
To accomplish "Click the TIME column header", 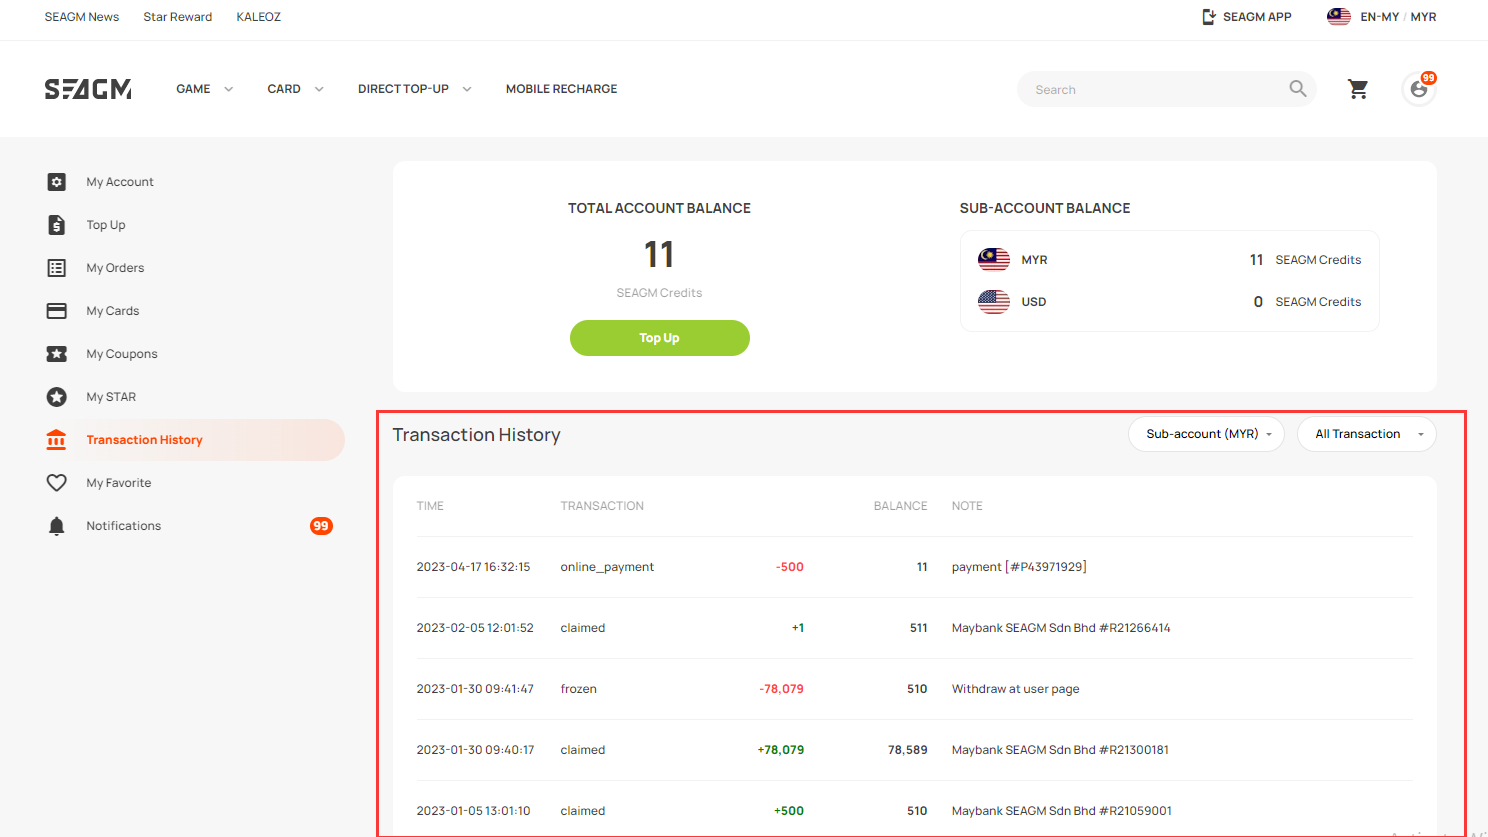I will (430, 506).
